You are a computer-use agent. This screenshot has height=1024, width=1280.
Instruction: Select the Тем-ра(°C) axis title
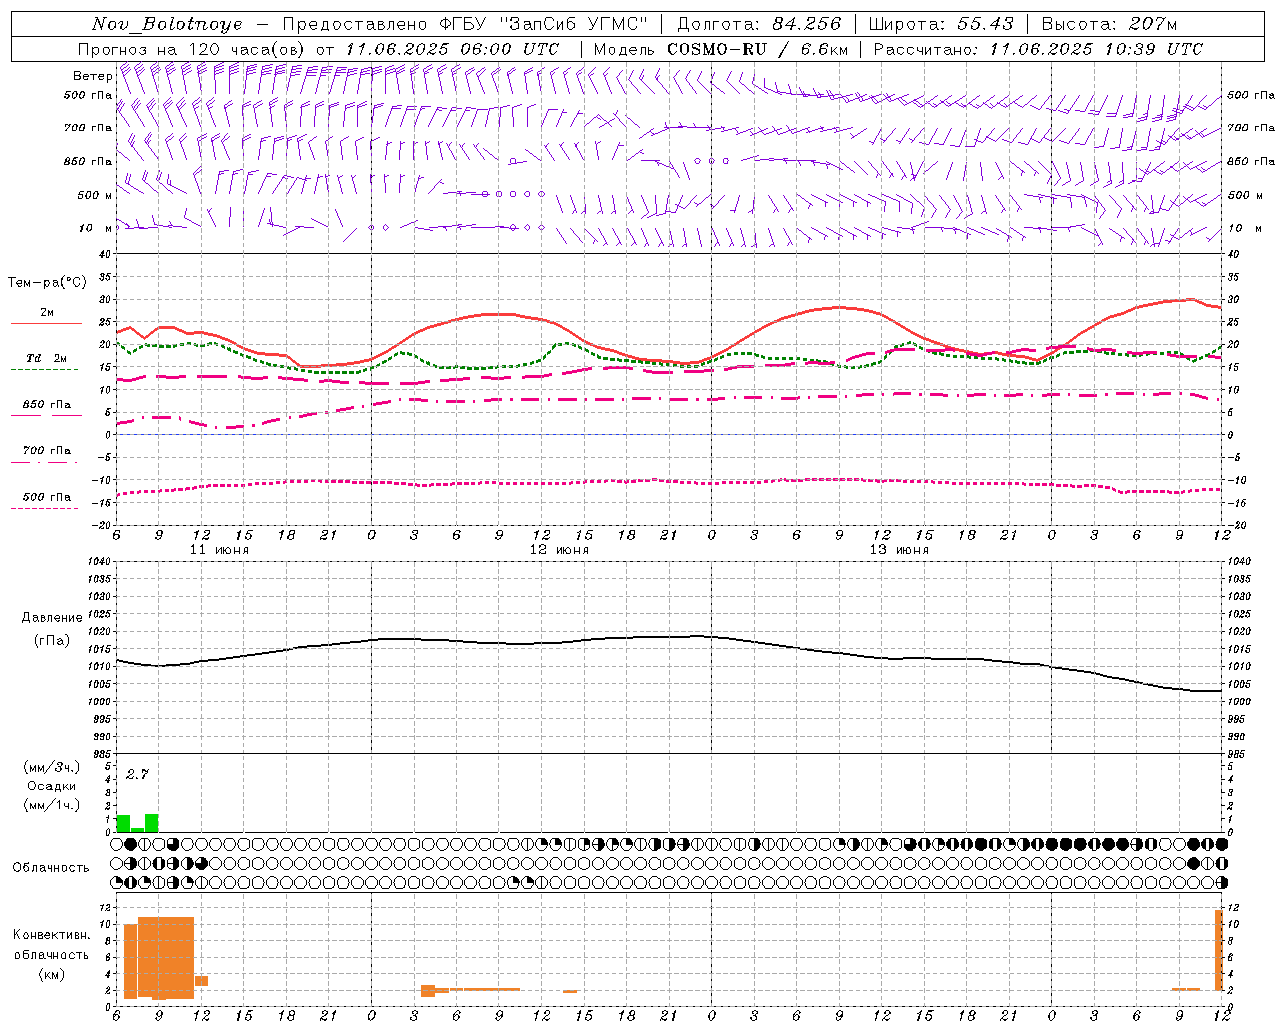click(47, 283)
